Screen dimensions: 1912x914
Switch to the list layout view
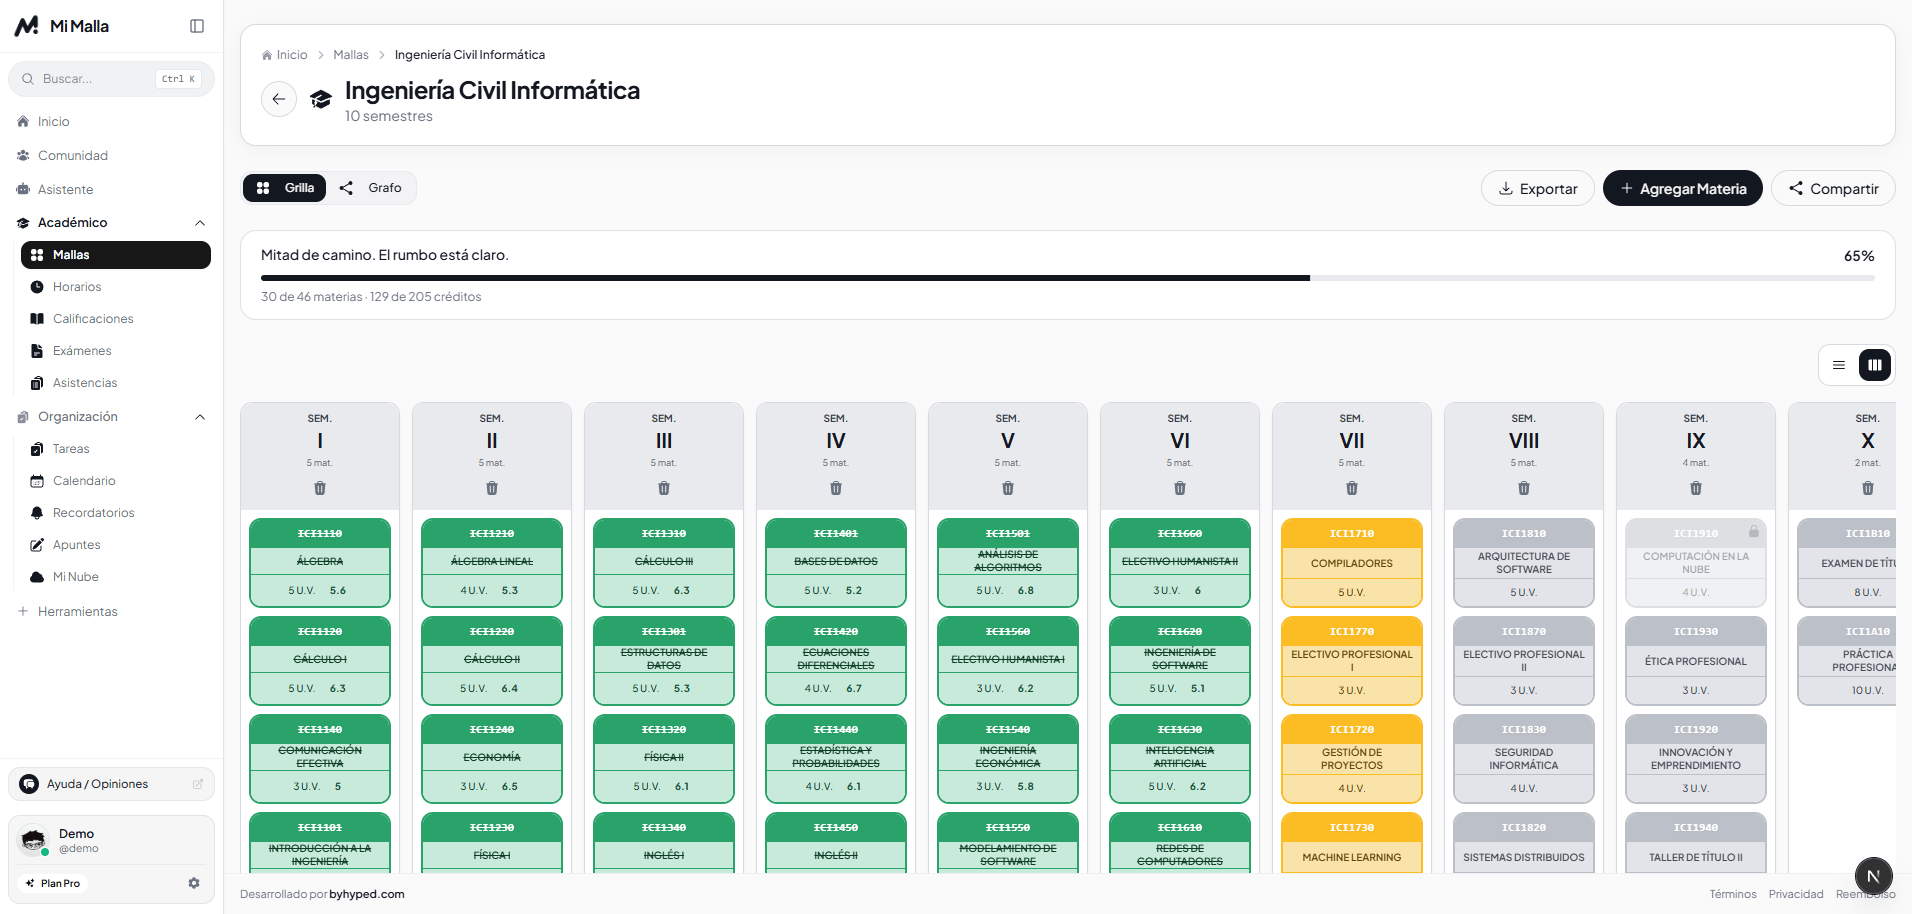pyautogui.click(x=1839, y=365)
